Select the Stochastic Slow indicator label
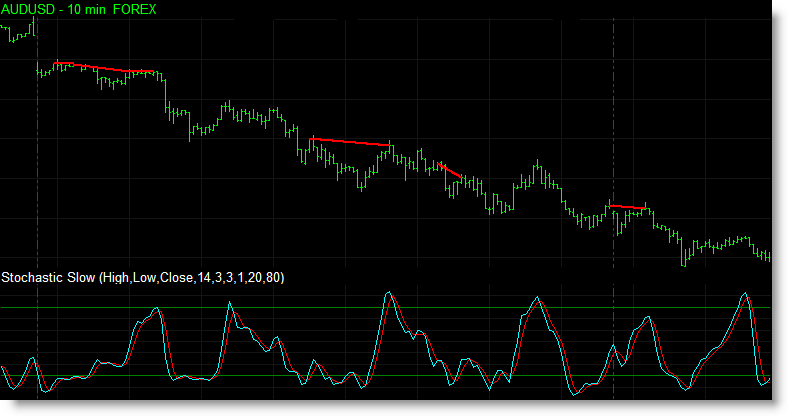Screen dimensions: 788x416 (143, 277)
